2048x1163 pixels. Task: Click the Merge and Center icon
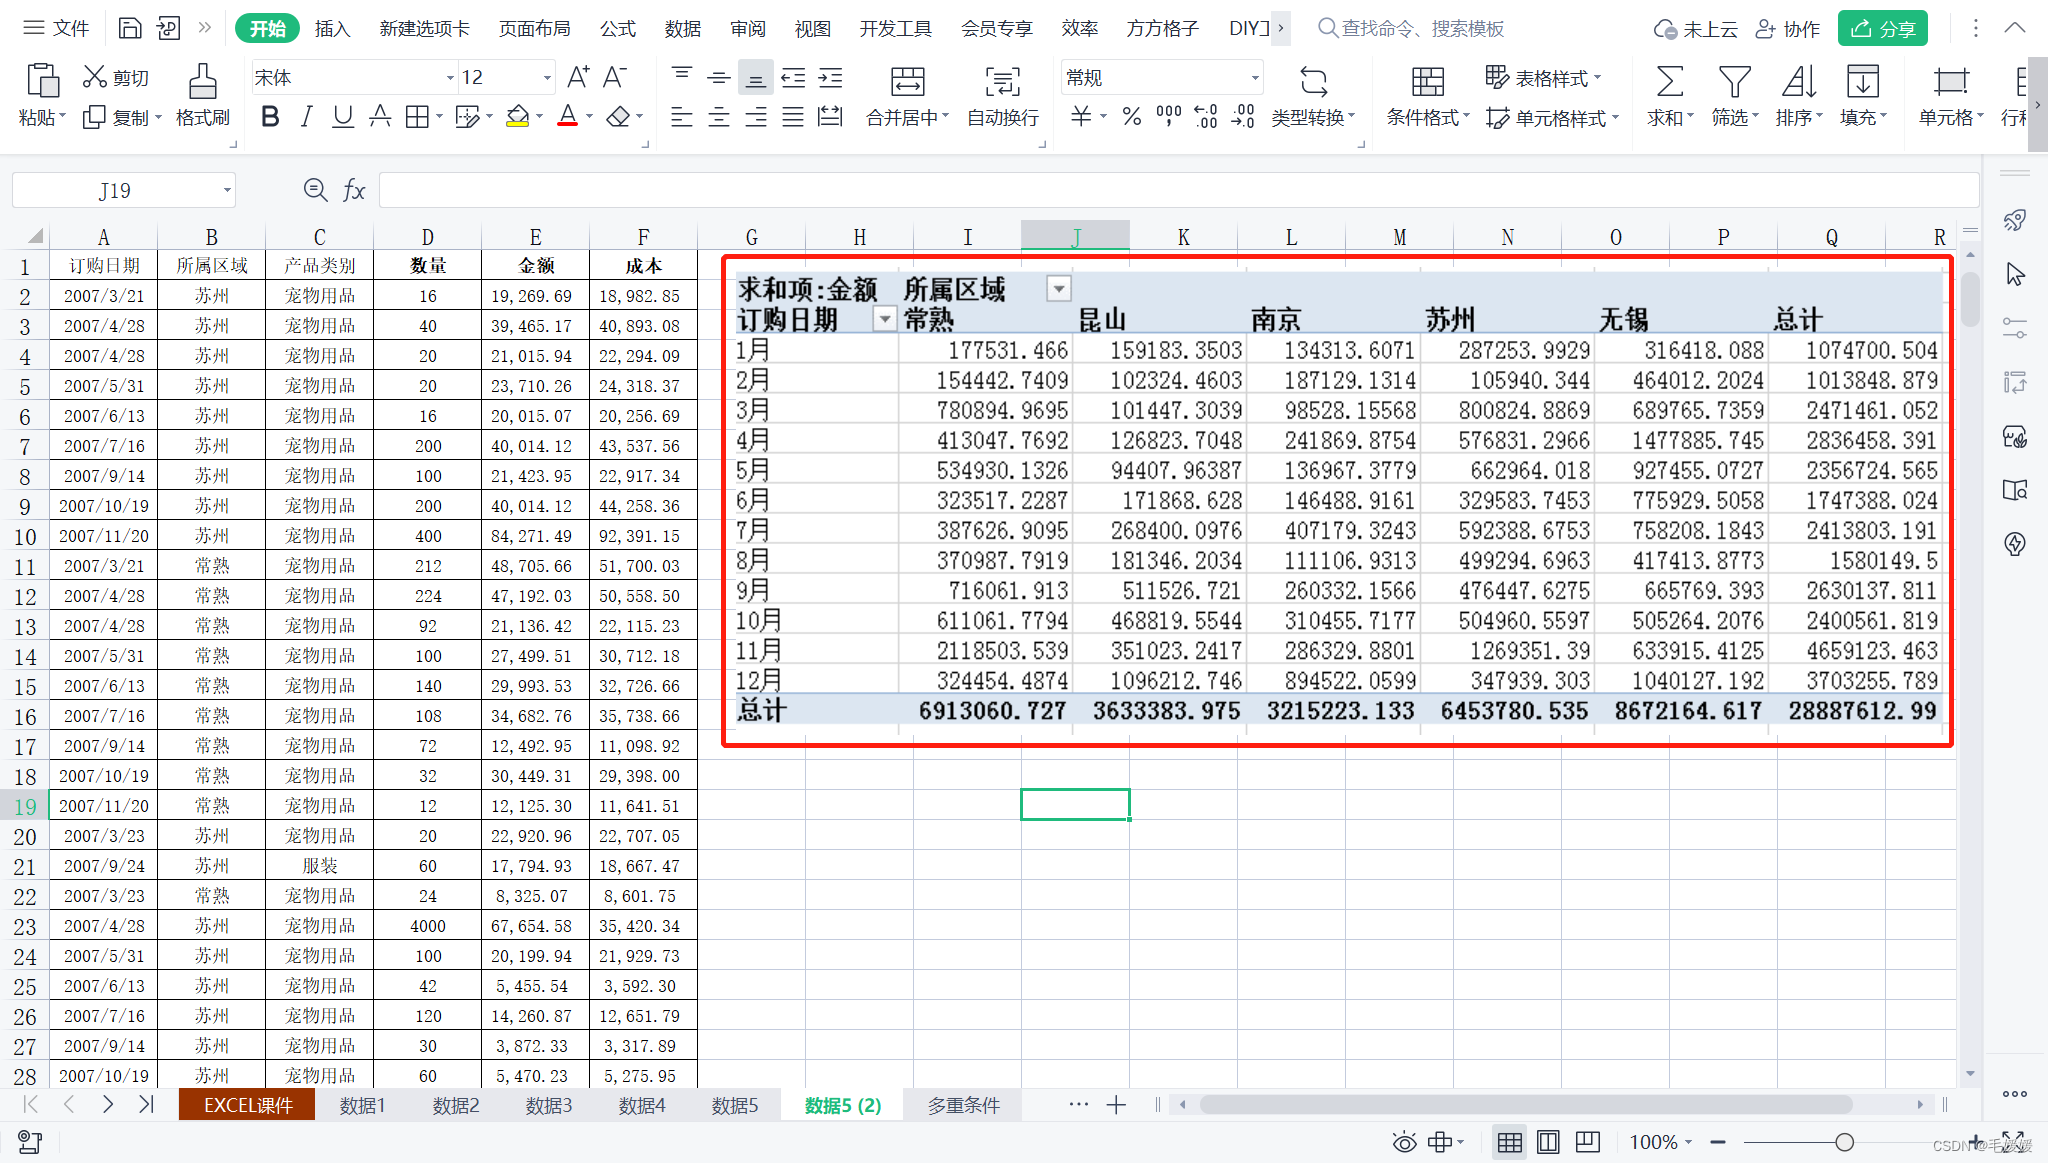907,82
